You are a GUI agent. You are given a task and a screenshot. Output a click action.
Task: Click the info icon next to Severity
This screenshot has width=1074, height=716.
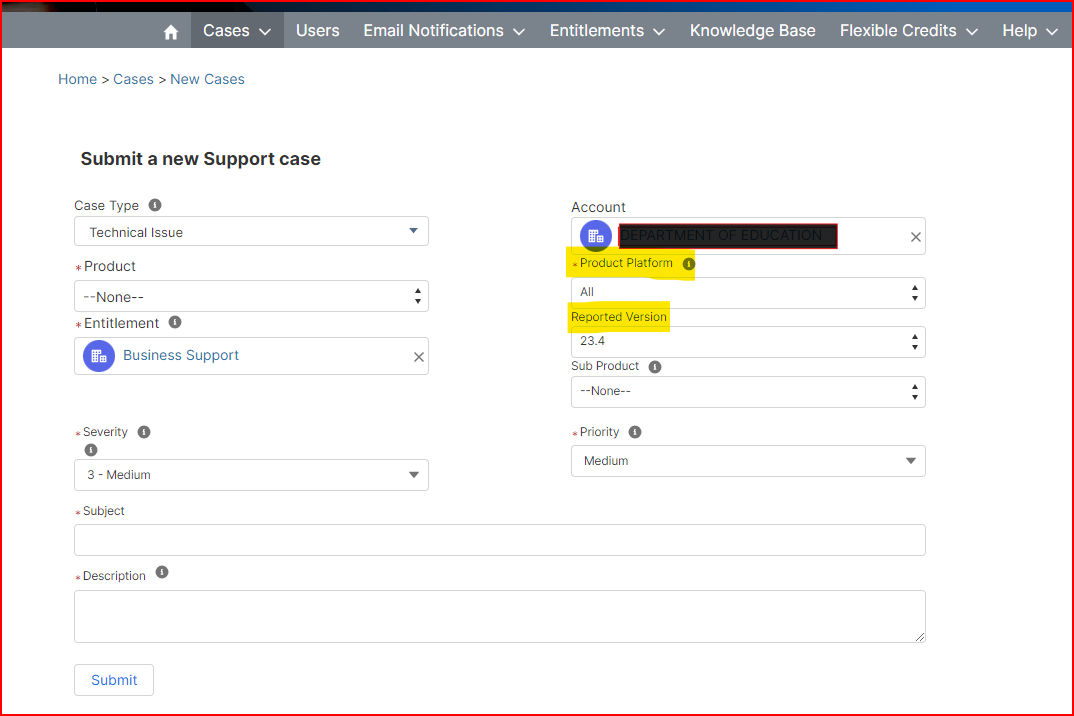click(143, 431)
